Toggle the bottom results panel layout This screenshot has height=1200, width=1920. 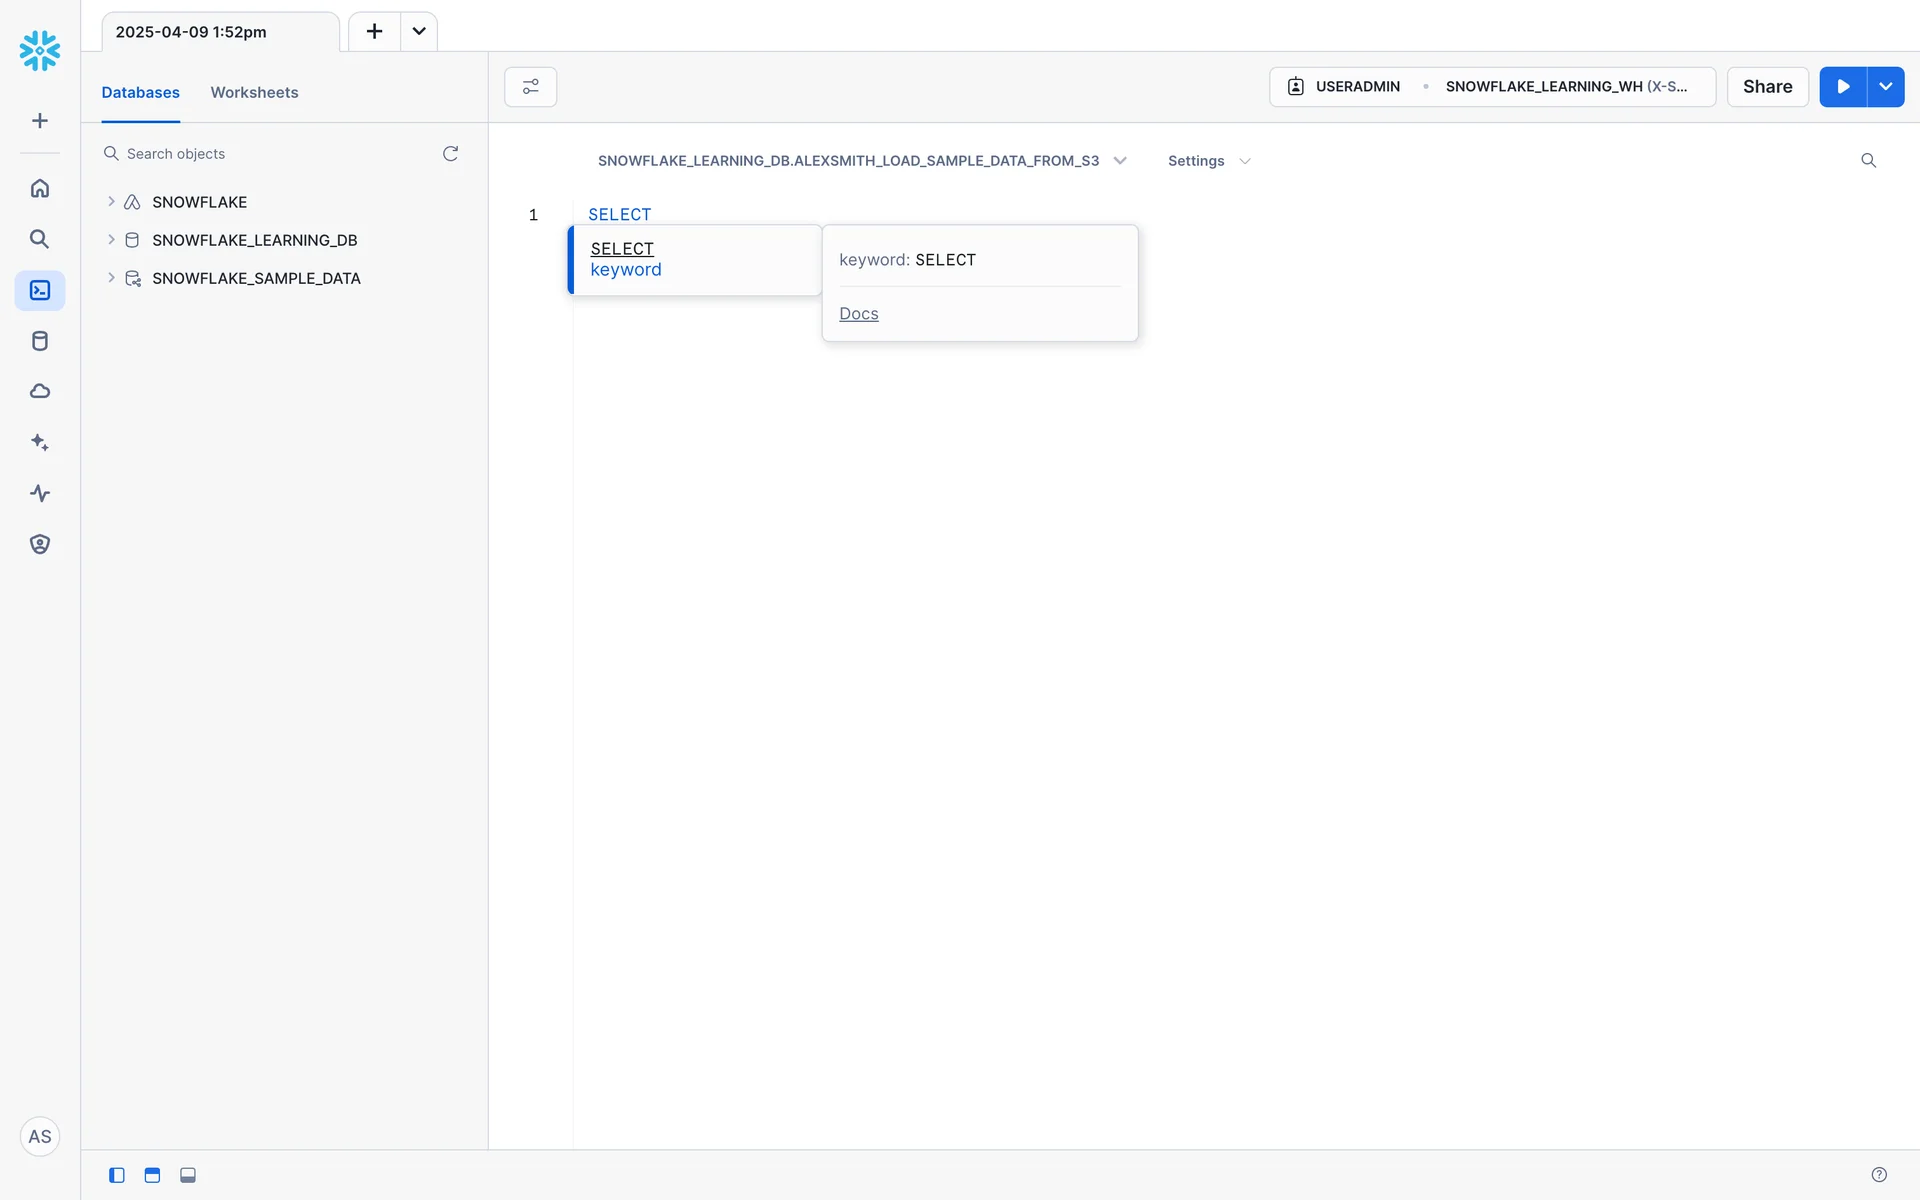[x=188, y=1175]
